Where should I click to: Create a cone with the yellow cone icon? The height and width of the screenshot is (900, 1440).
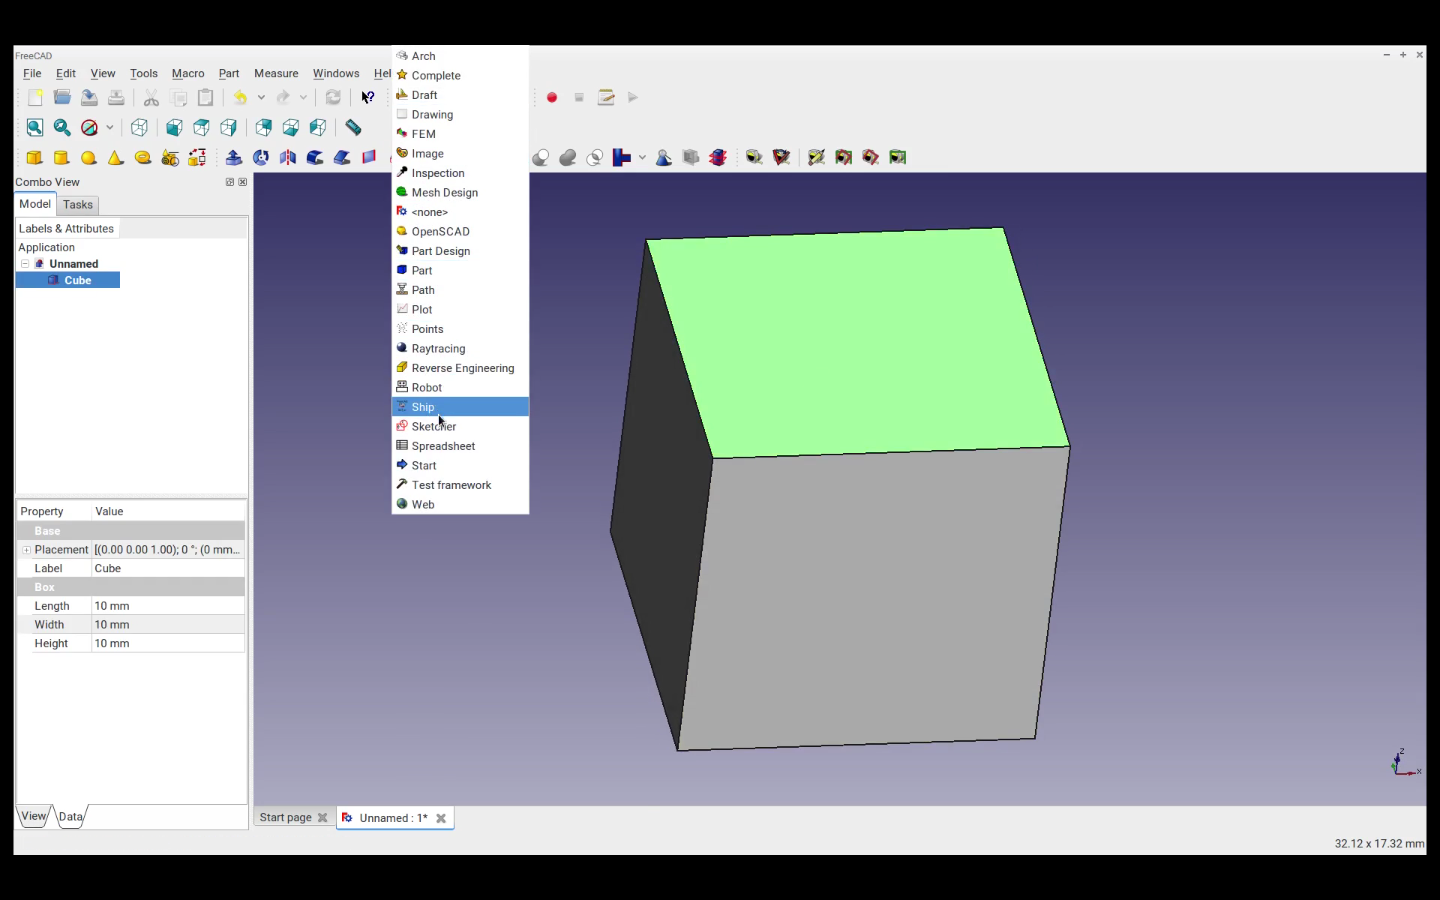(x=116, y=158)
